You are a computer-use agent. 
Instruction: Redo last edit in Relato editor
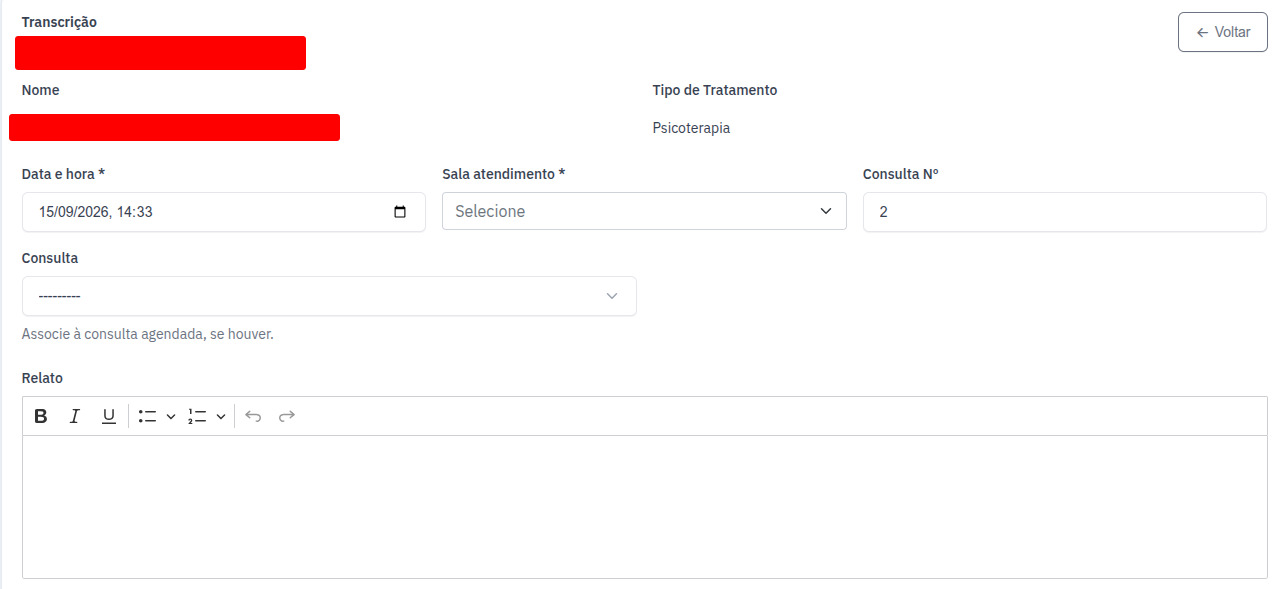[x=287, y=416]
